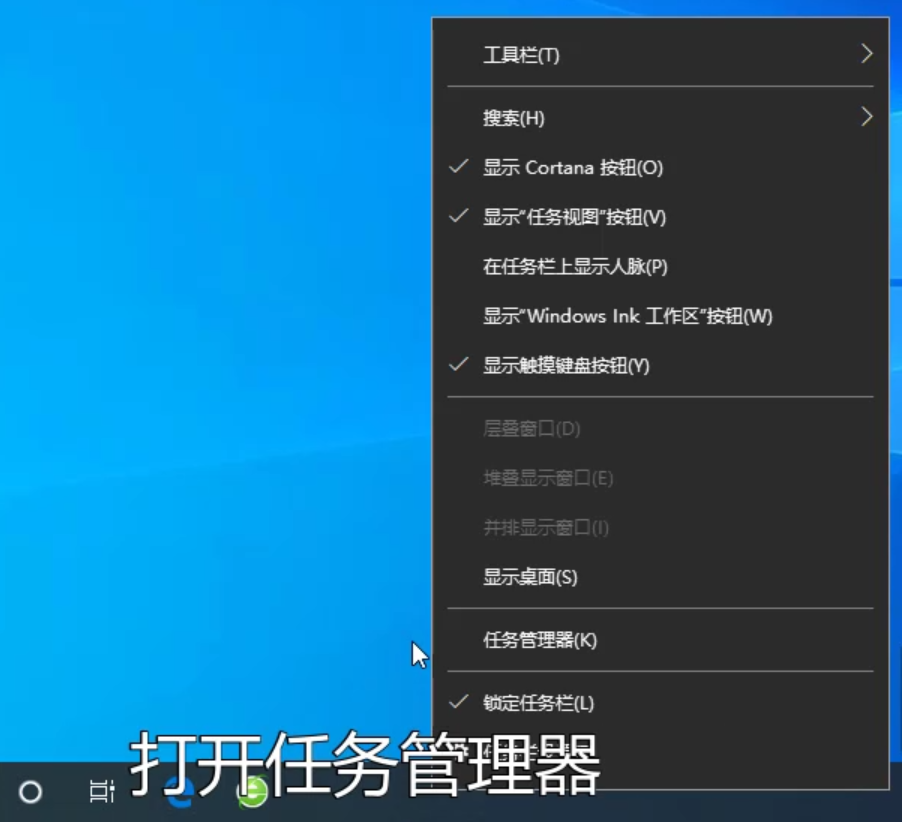
Task: Expand the 搜索 submenu arrow
Action: click(866, 117)
